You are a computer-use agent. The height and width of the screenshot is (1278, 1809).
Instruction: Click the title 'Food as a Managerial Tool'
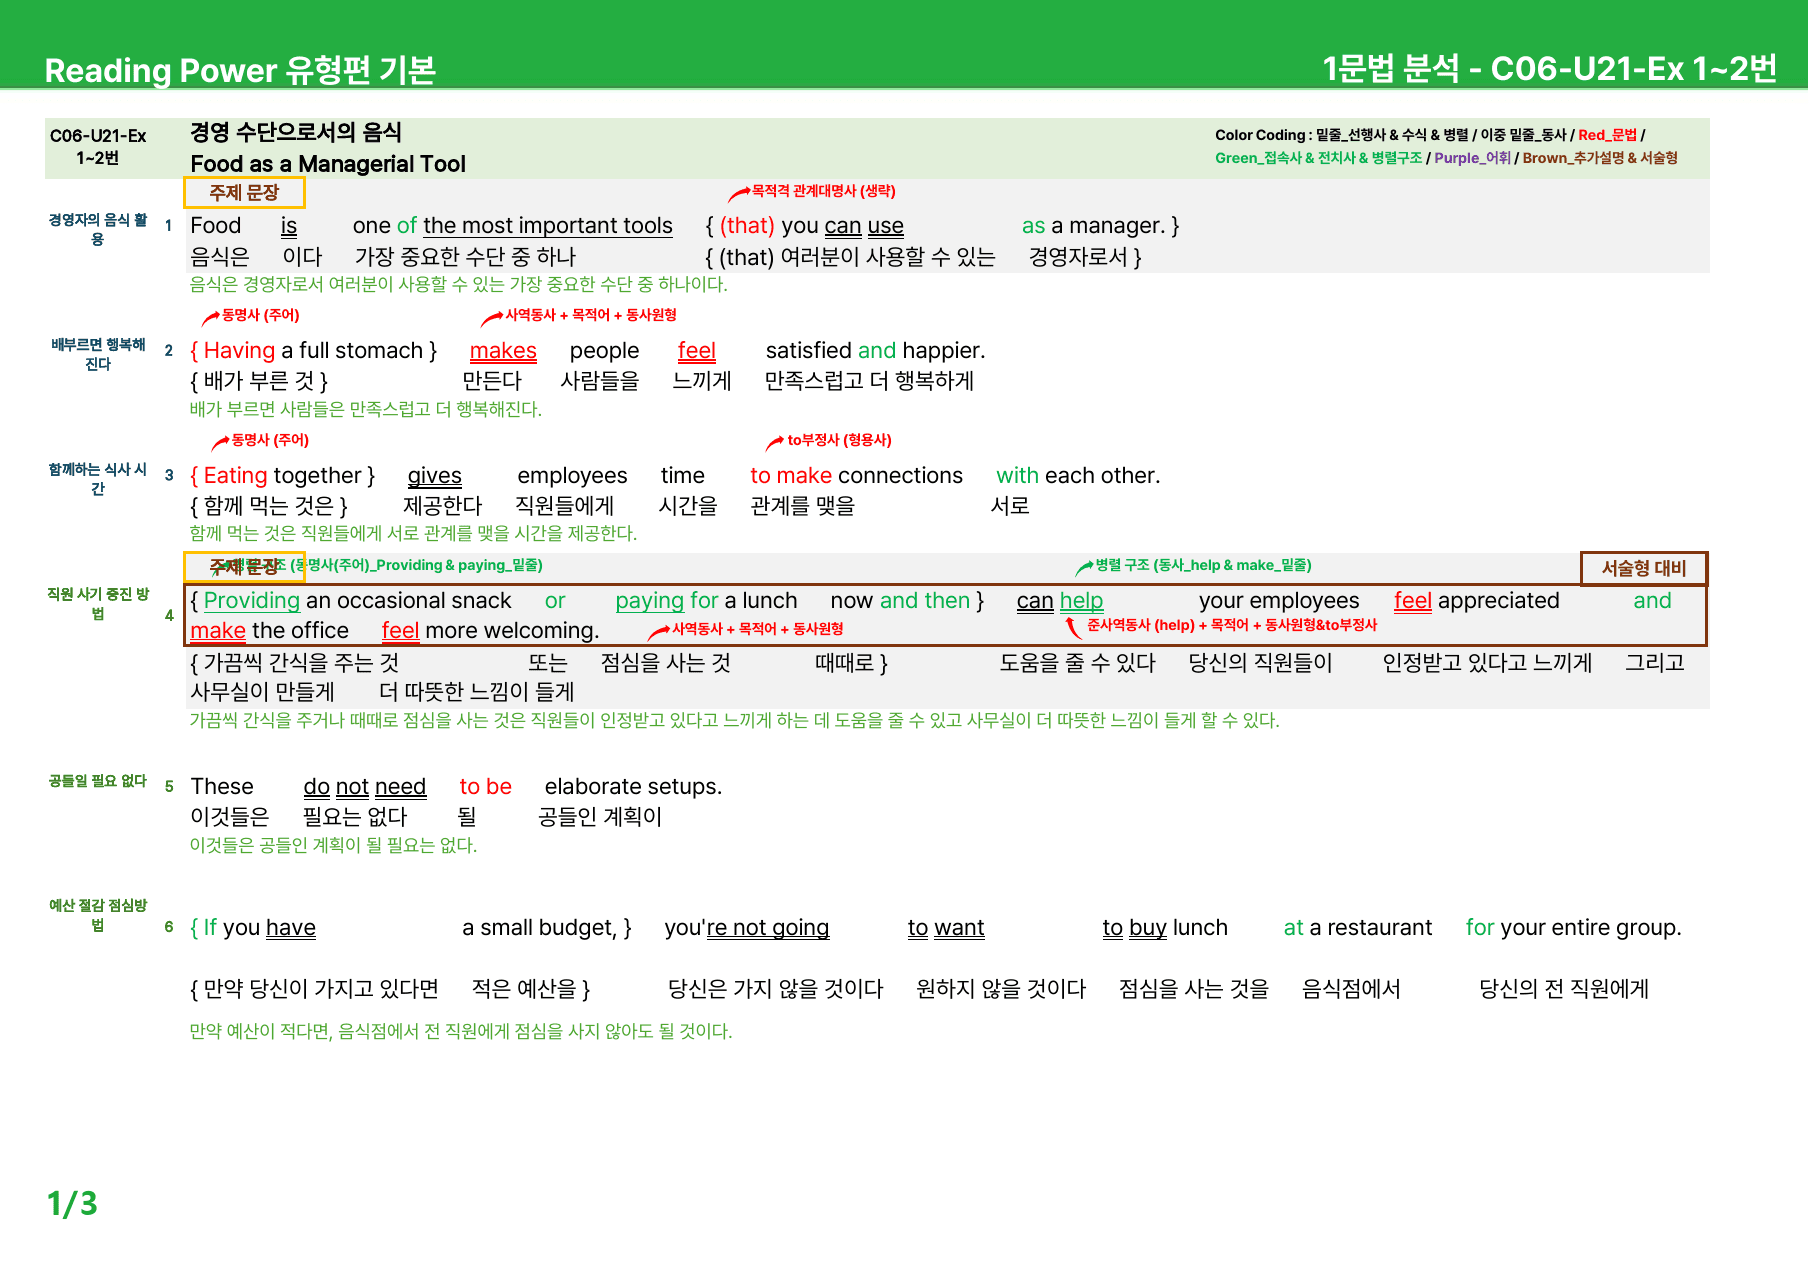(x=328, y=164)
